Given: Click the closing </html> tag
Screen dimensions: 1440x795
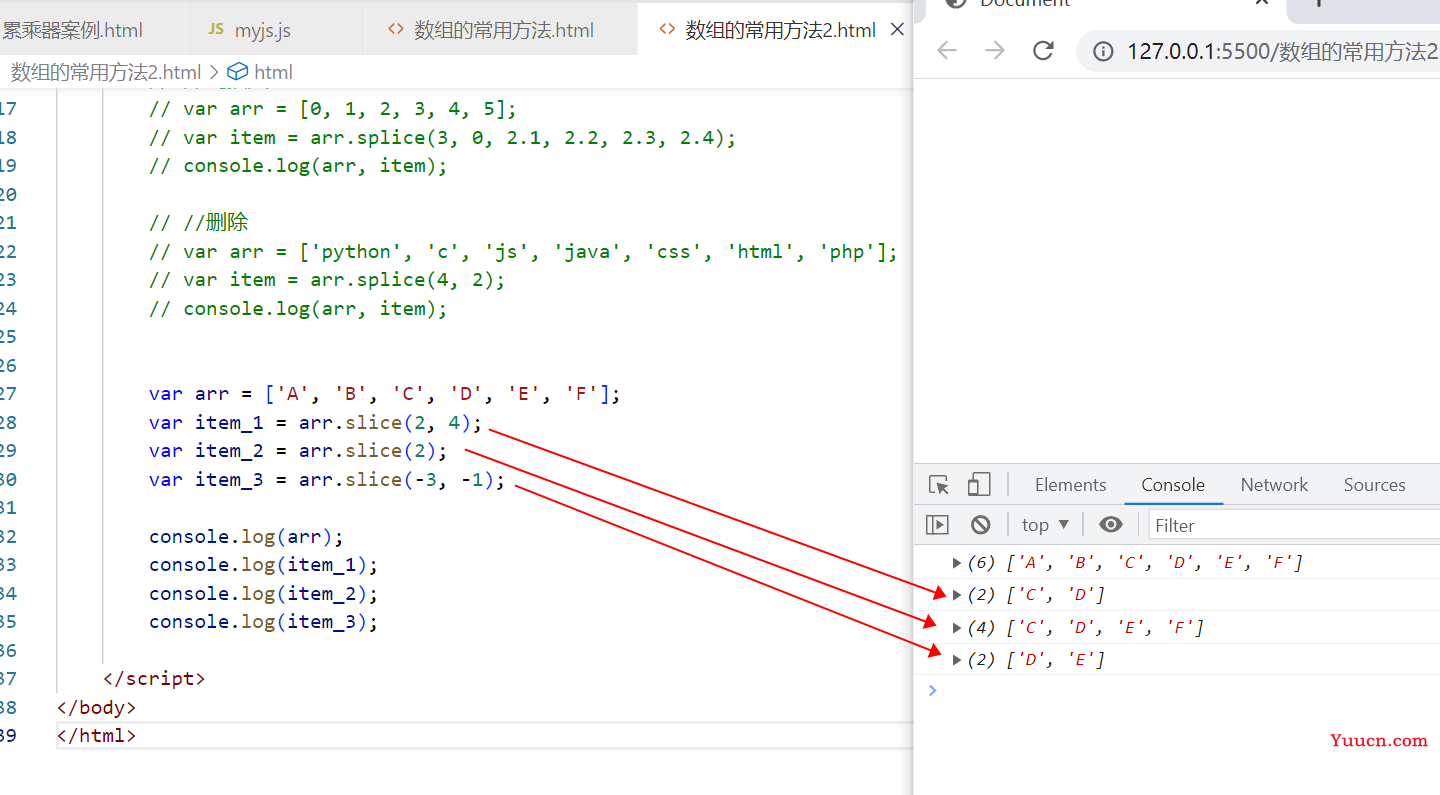Looking at the screenshot, I should (96, 736).
